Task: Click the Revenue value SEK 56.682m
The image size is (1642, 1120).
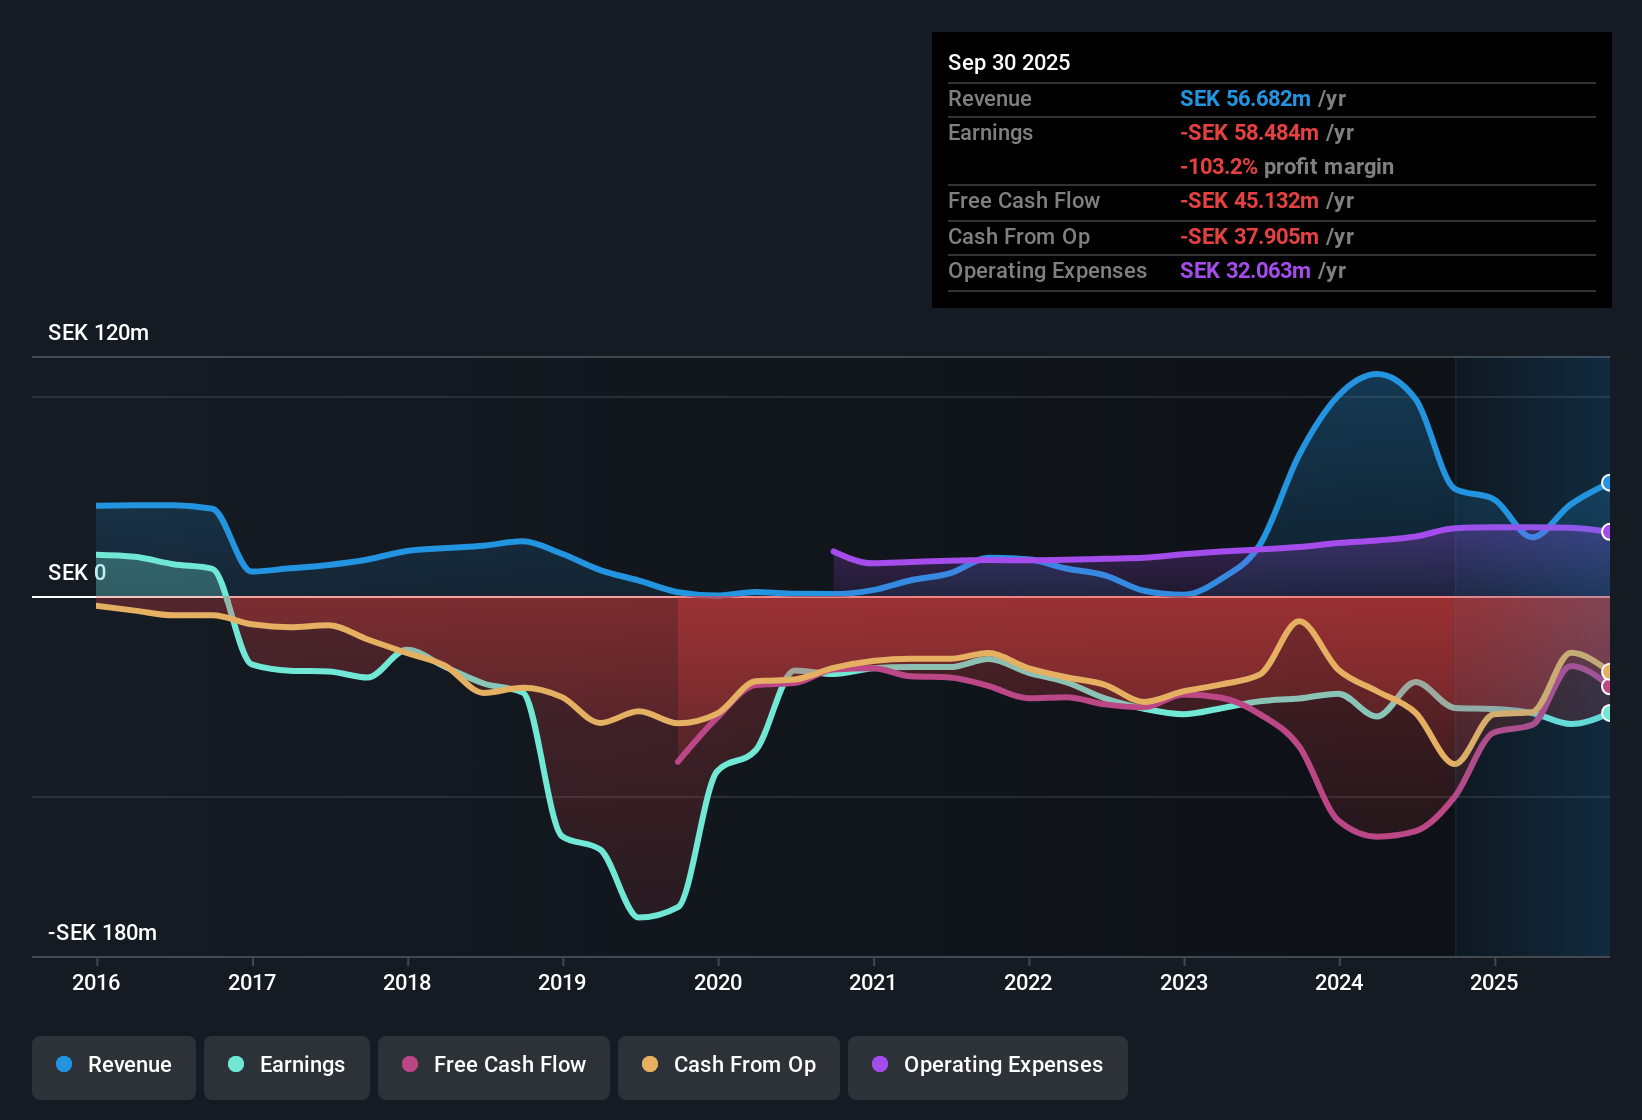Action: pos(1245,98)
